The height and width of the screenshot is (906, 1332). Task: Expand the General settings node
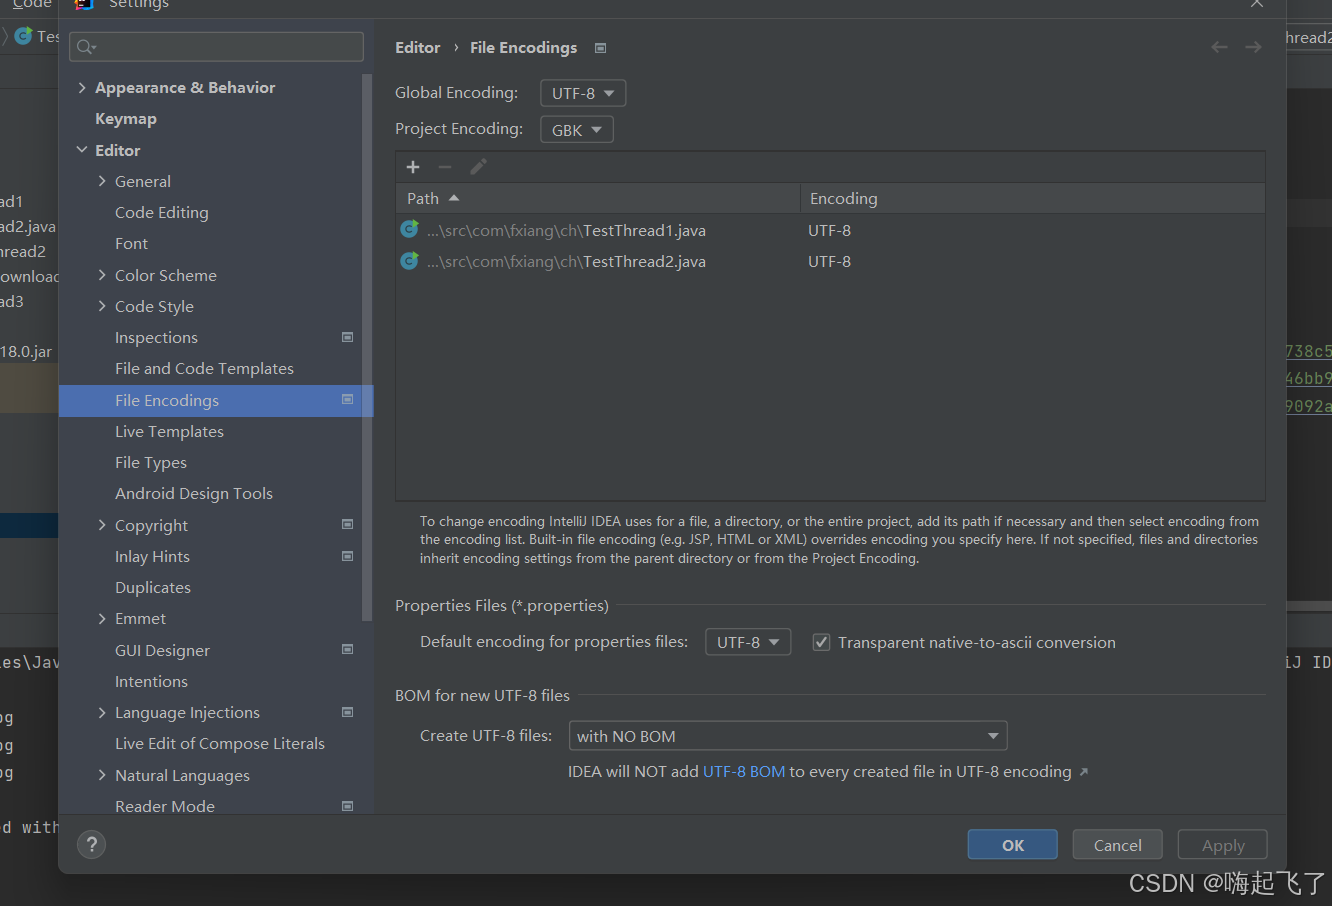pyautogui.click(x=102, y=181)
